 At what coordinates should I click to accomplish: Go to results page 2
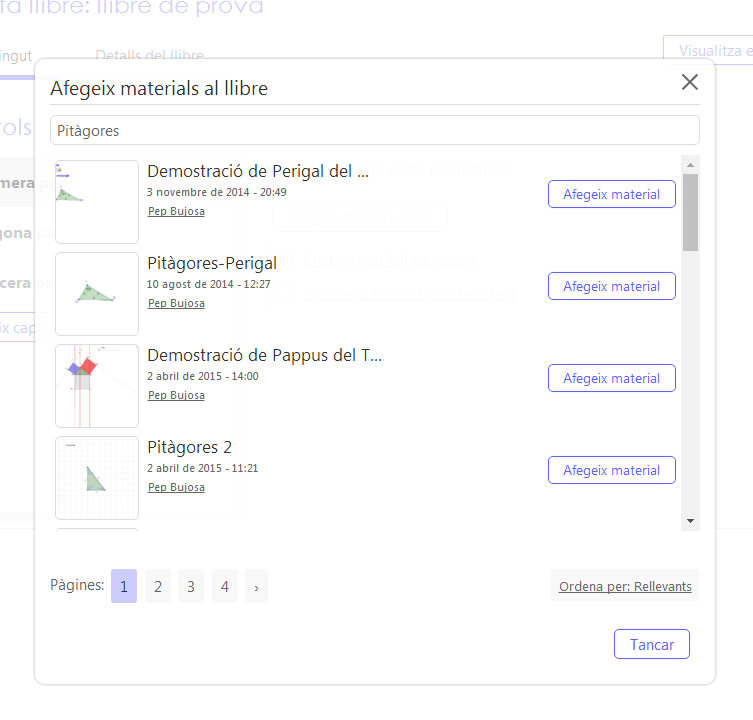pyautogui.click(x=158, y=586)
